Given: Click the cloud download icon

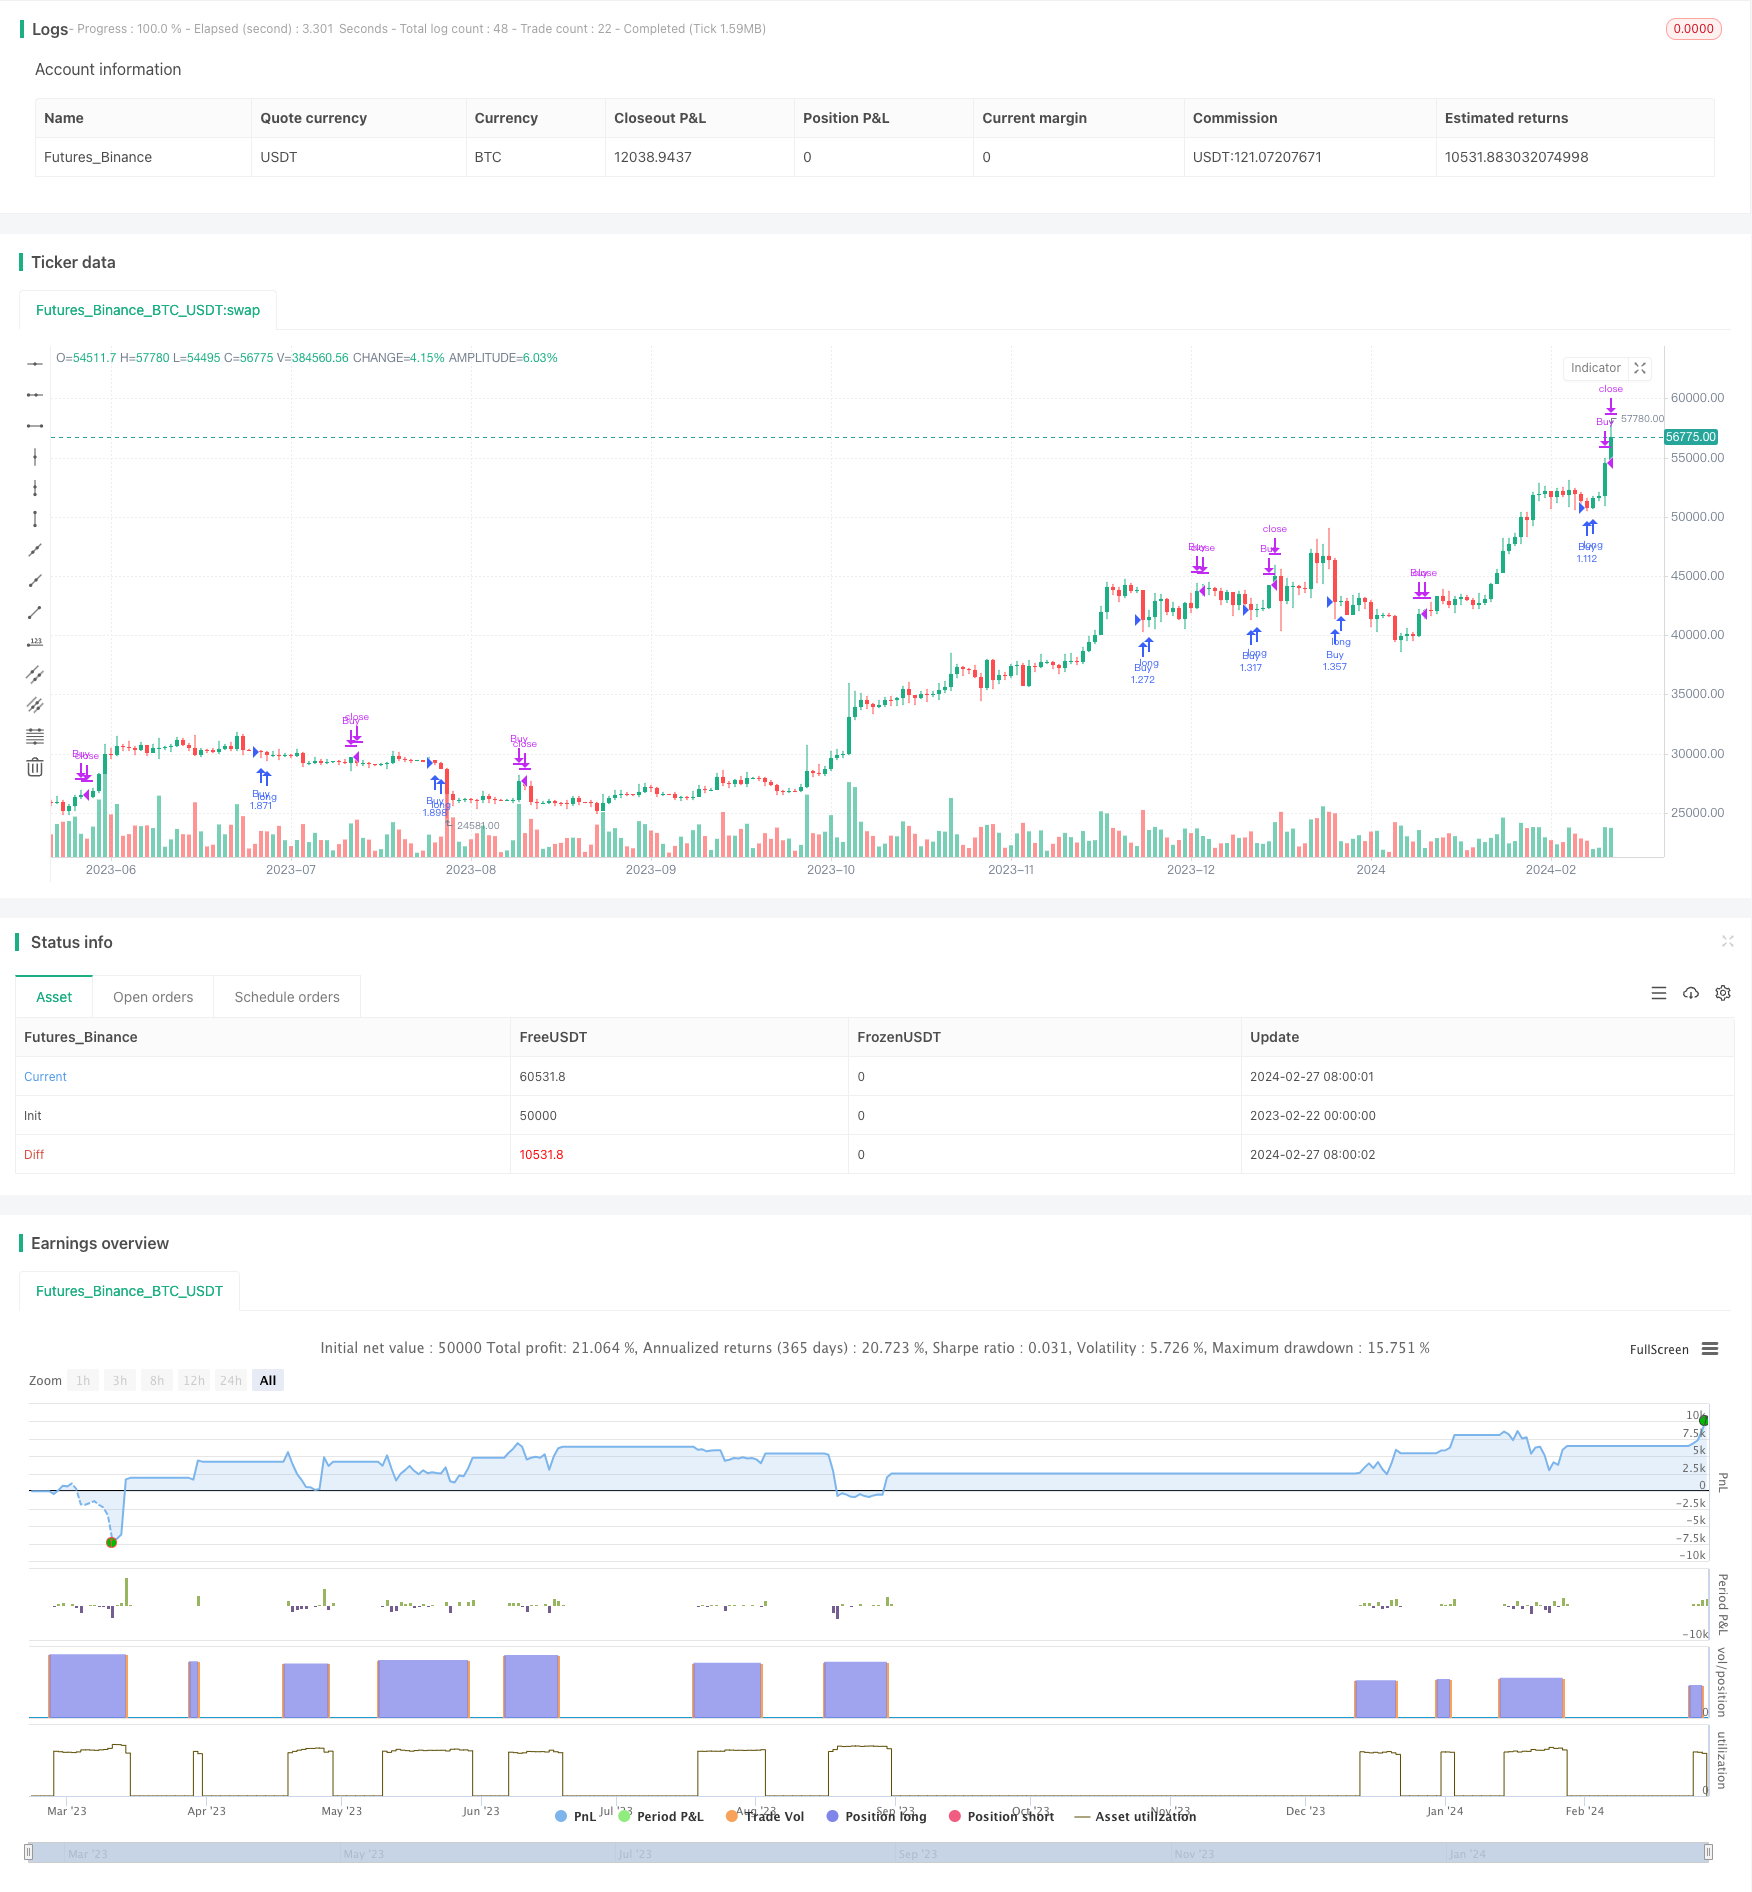Looking at the screenshot, I should point(1691,993).
